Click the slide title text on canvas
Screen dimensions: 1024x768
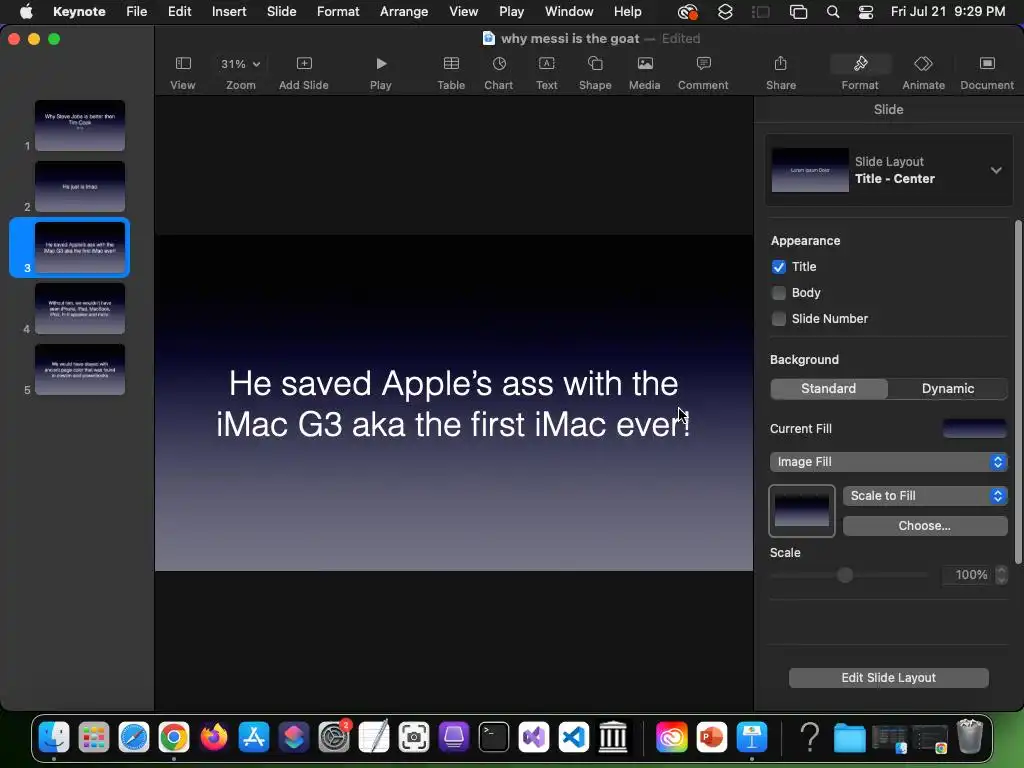[453, 404]
